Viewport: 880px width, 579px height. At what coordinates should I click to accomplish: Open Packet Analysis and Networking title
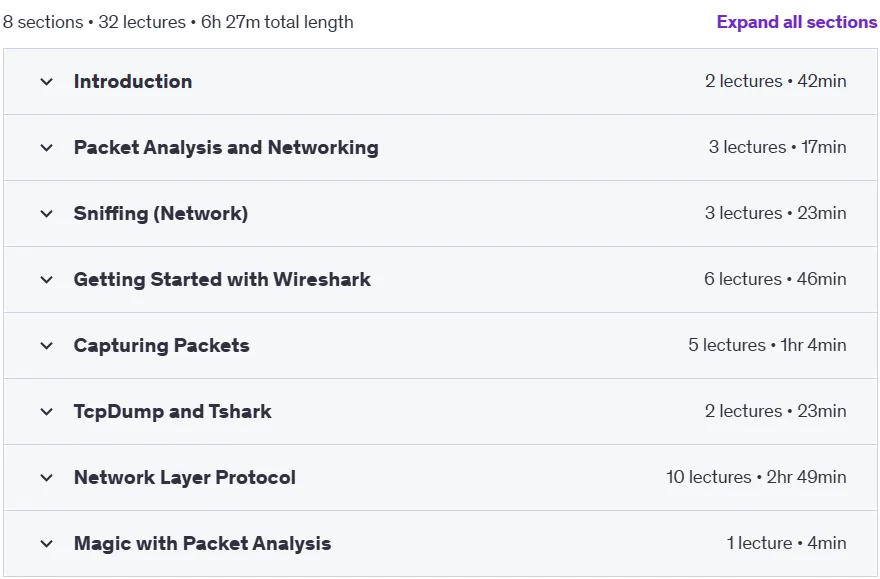[x=226, y=148]
